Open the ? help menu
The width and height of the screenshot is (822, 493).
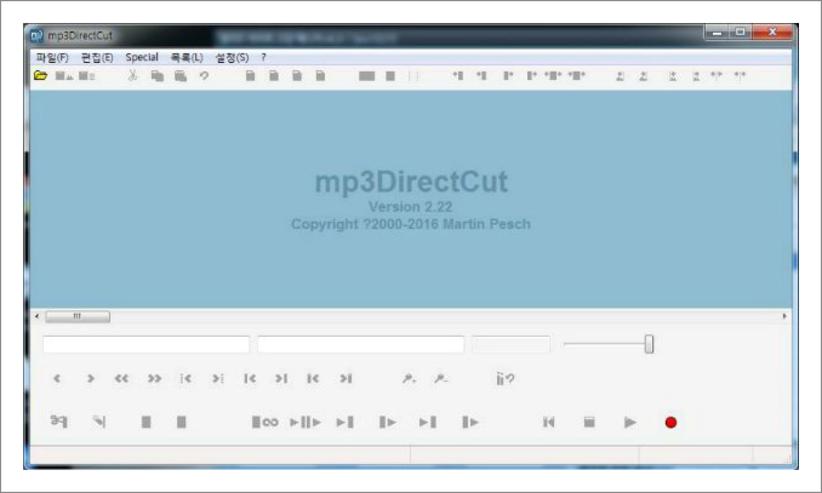[x=264, y=57]
